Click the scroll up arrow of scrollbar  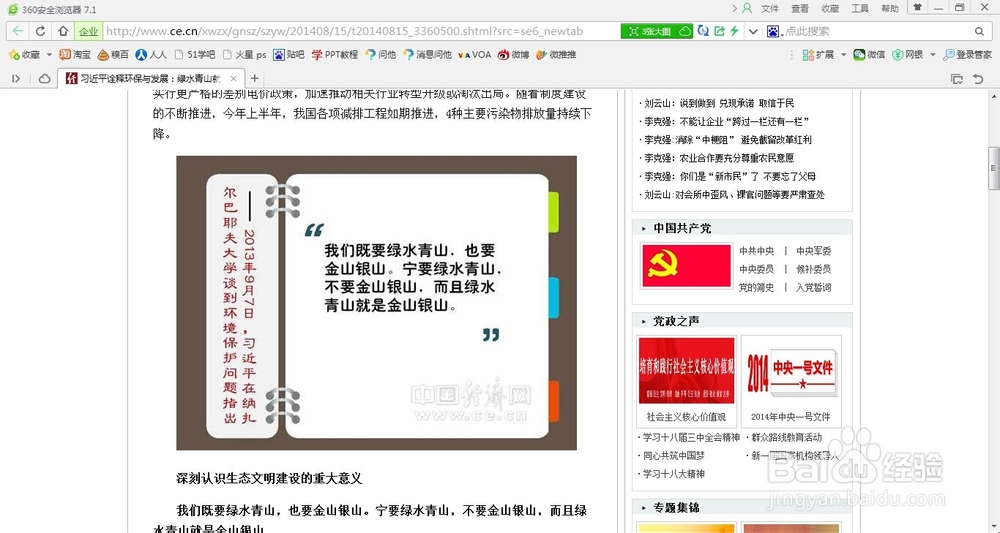coord(993,96)
